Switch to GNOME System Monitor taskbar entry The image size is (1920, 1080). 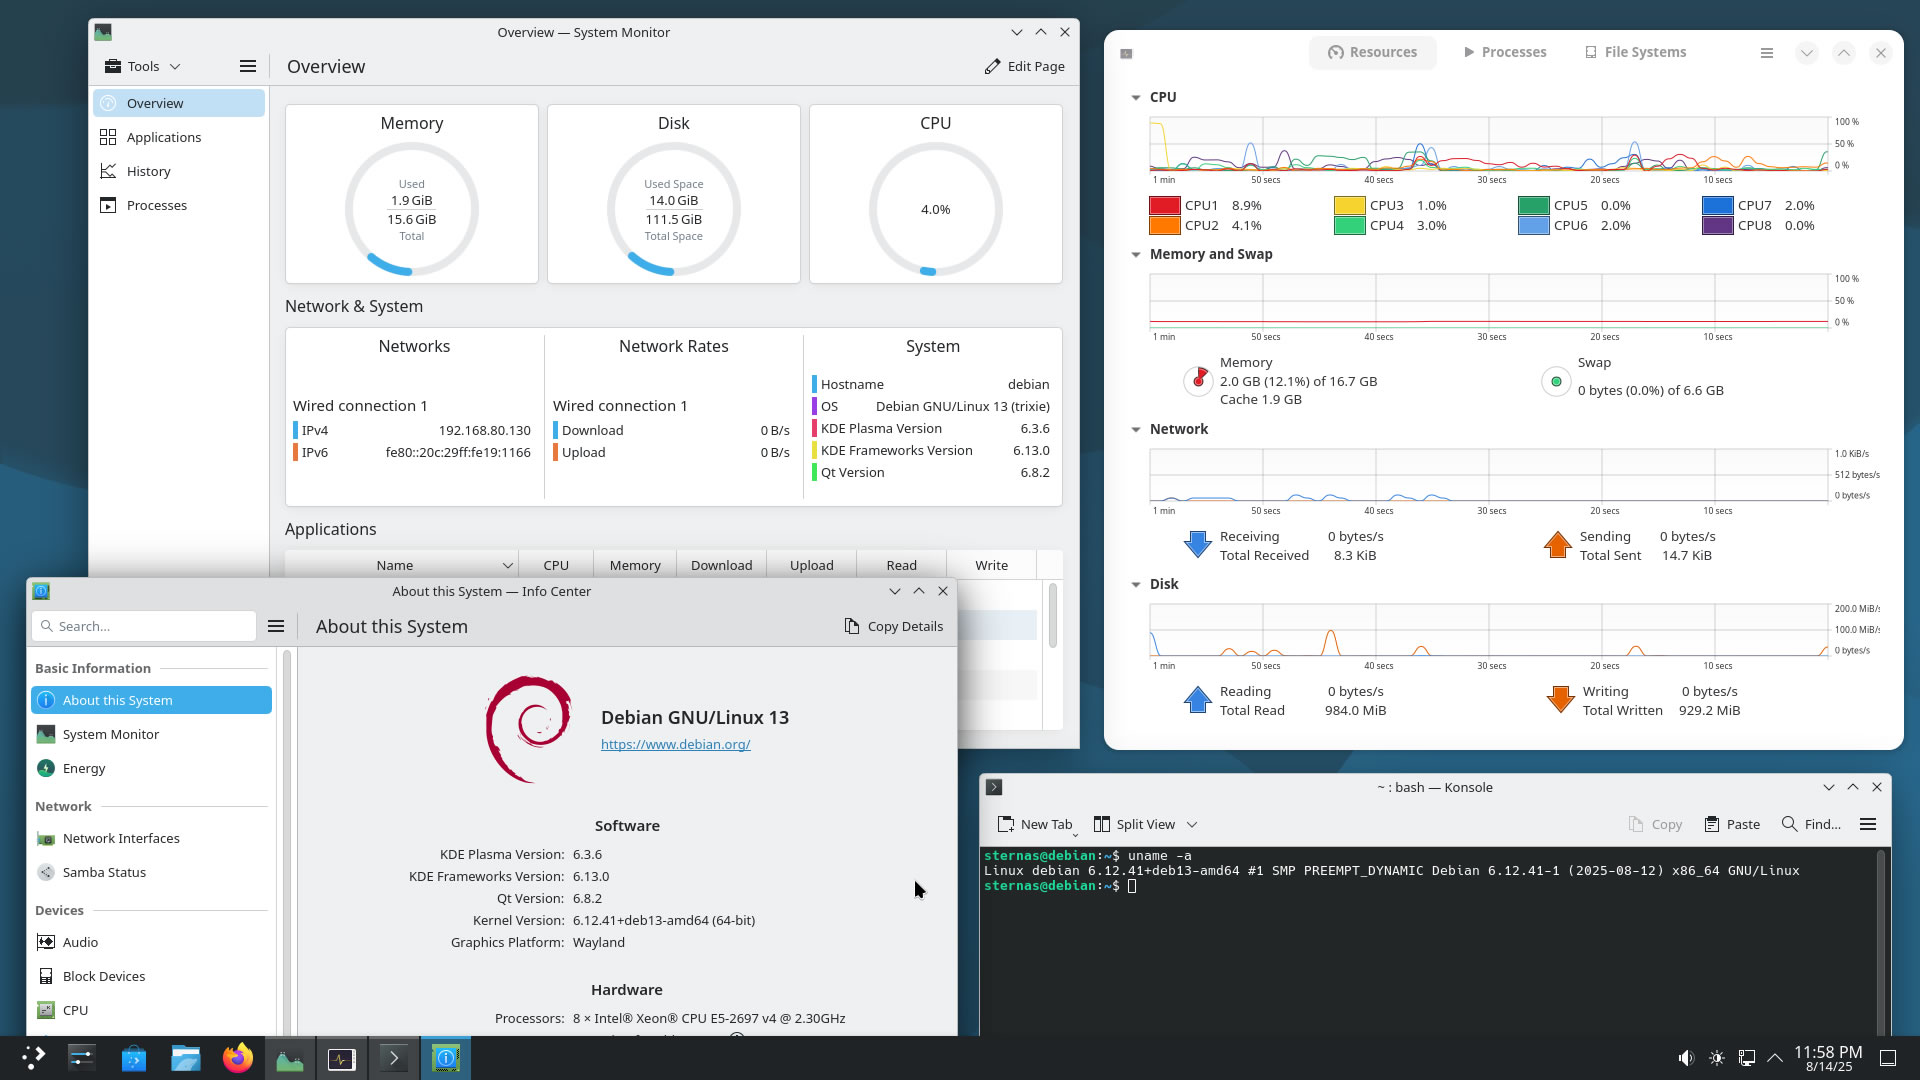tap(342, 1058)
